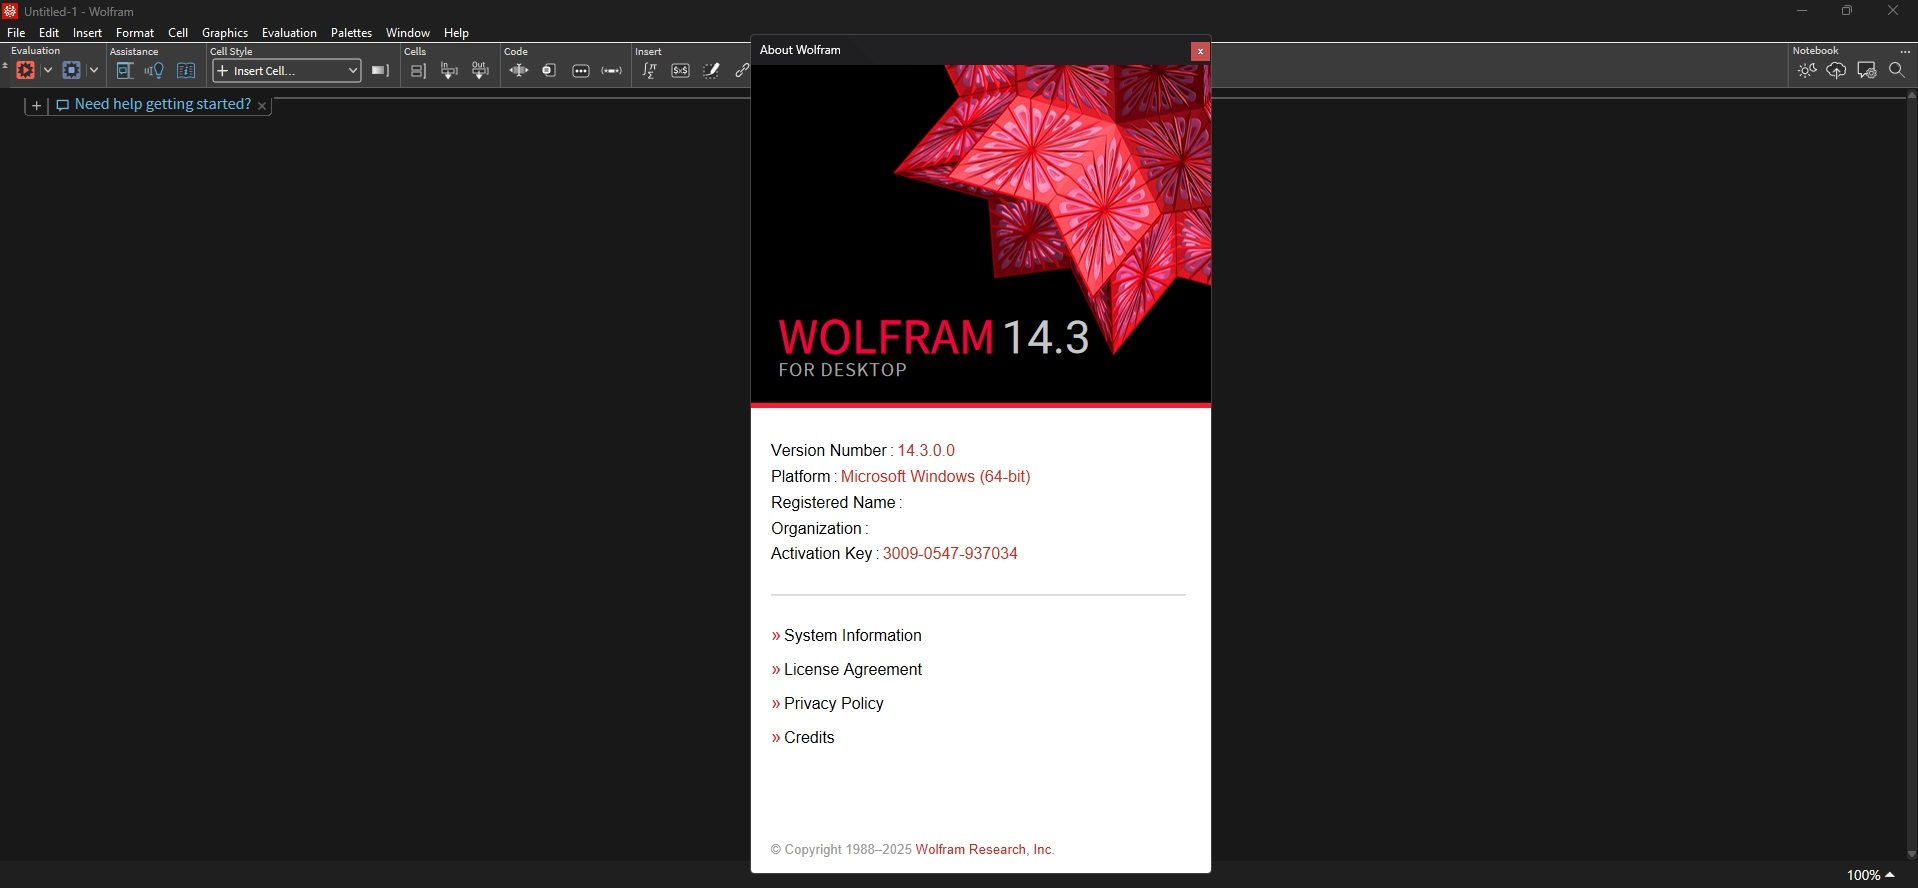Click the In cell arrow icon
Image resolution: width=1918 pixels, height=888 pixels.
pyautogui.click(x=450, y=71)
